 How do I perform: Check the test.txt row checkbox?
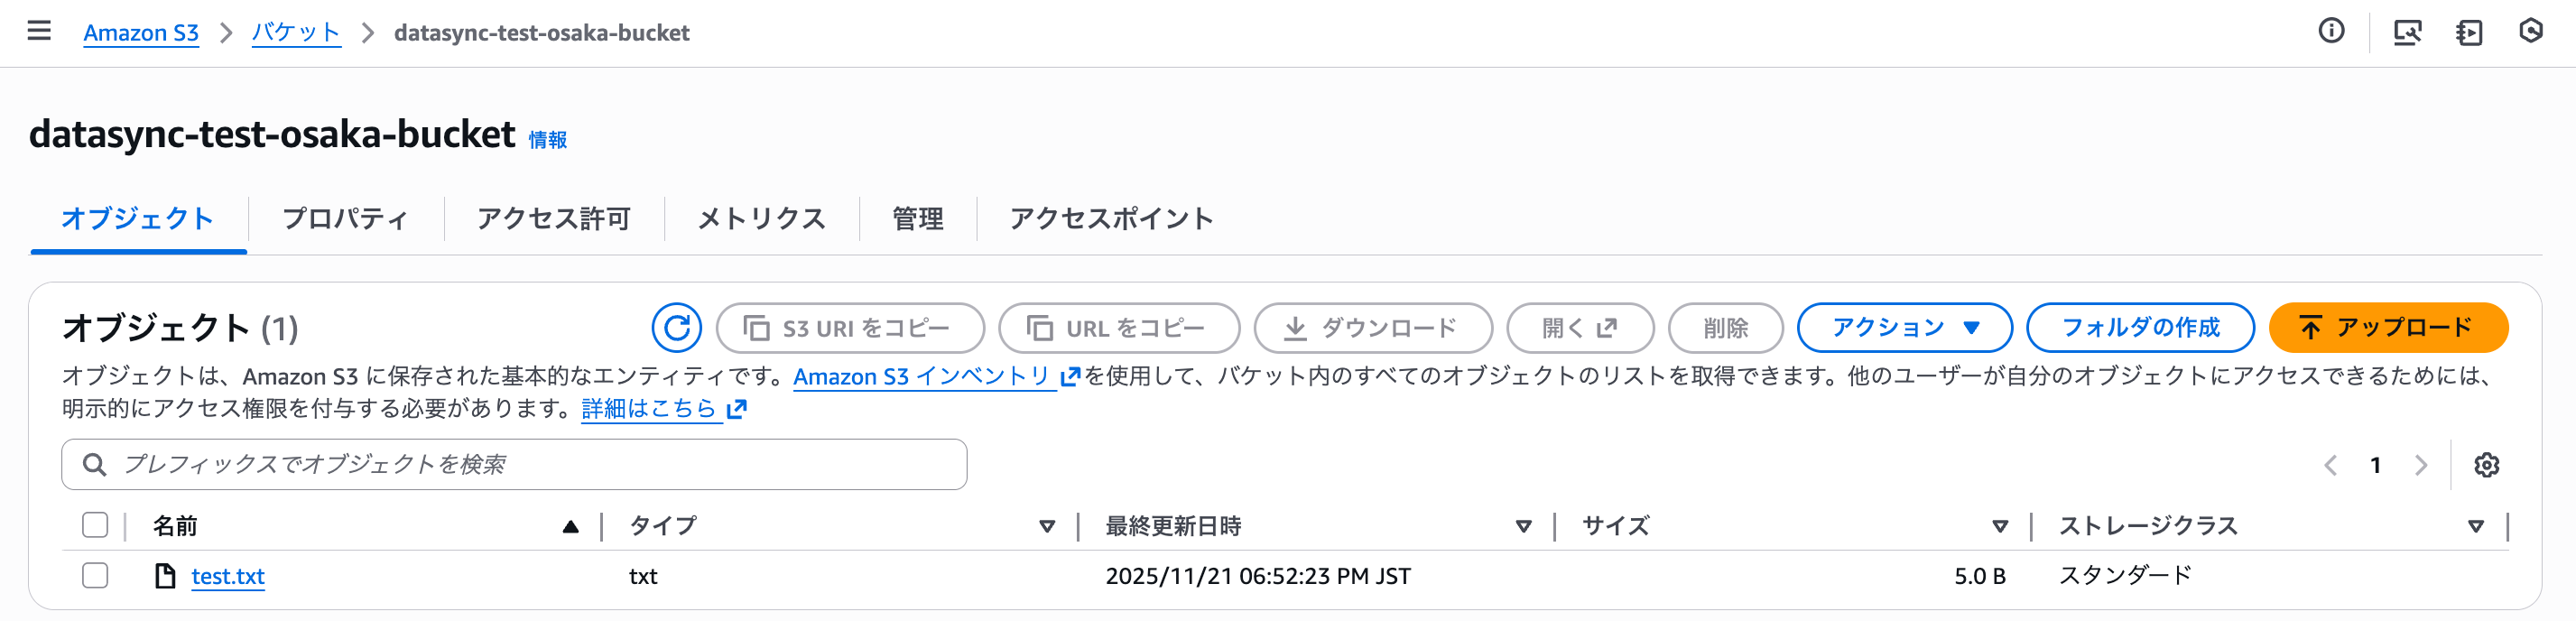coord(95,576)
